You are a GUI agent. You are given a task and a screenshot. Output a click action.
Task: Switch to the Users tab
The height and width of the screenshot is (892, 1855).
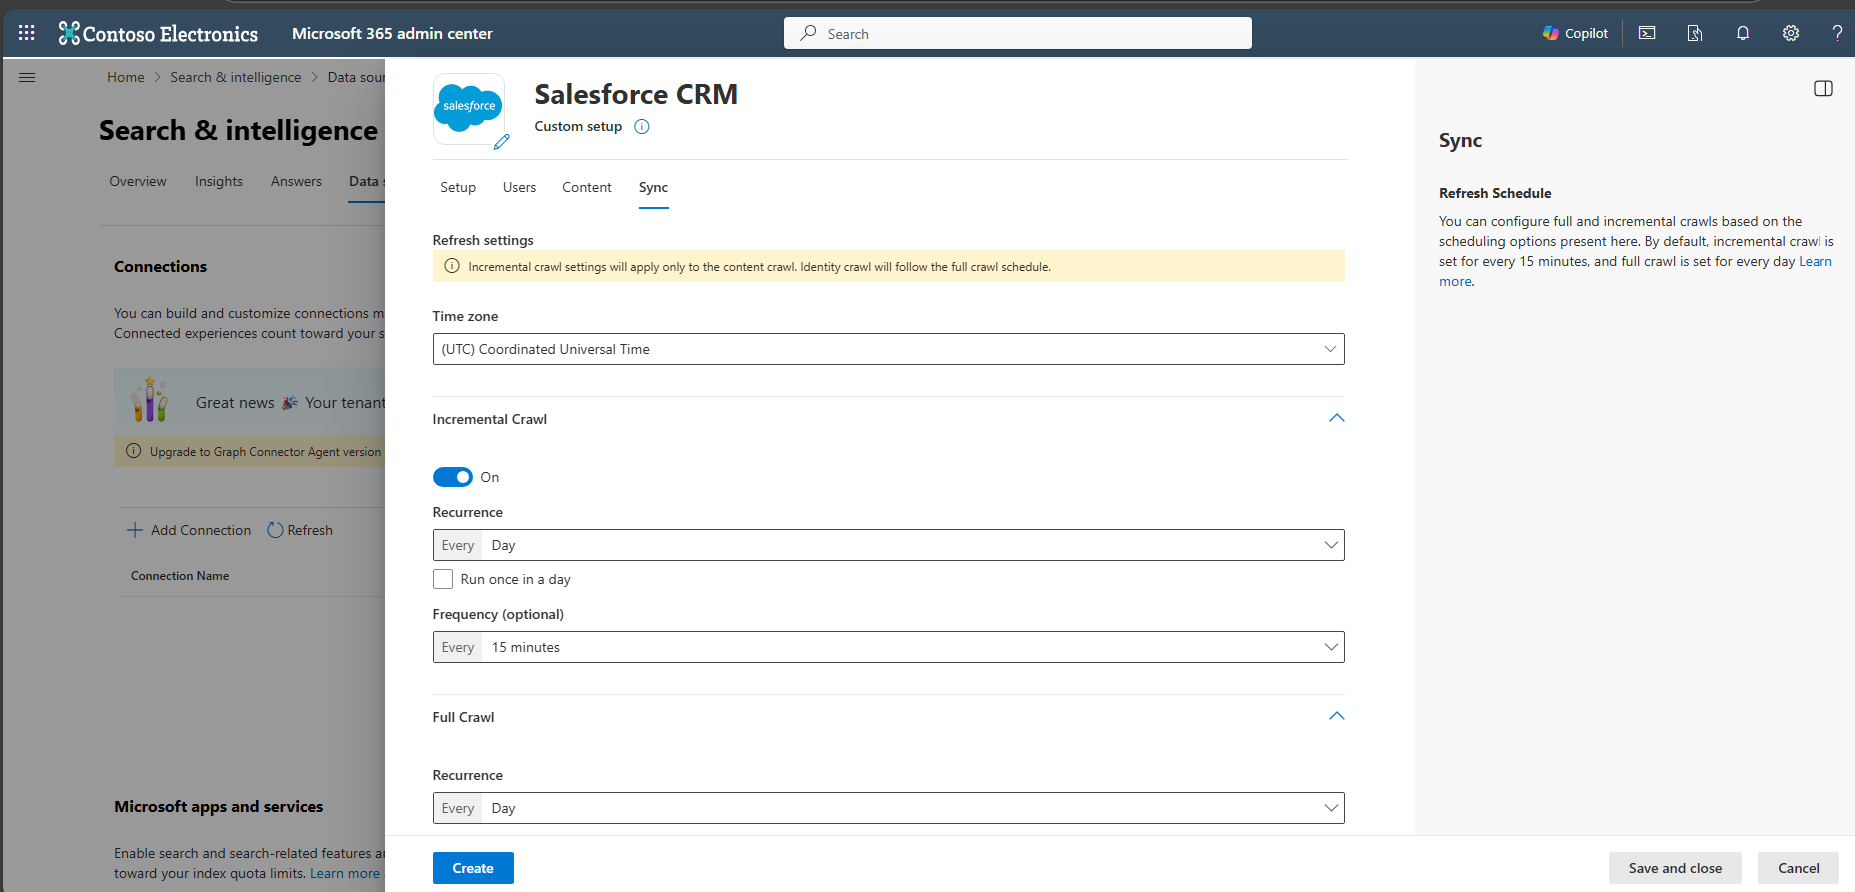coord(519,188)
